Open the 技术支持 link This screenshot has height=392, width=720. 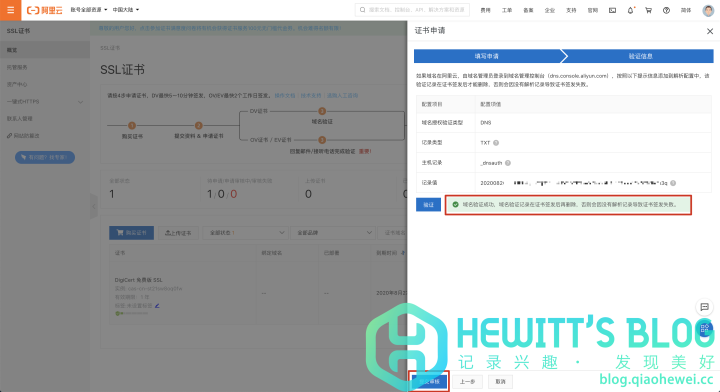(311, 95)
